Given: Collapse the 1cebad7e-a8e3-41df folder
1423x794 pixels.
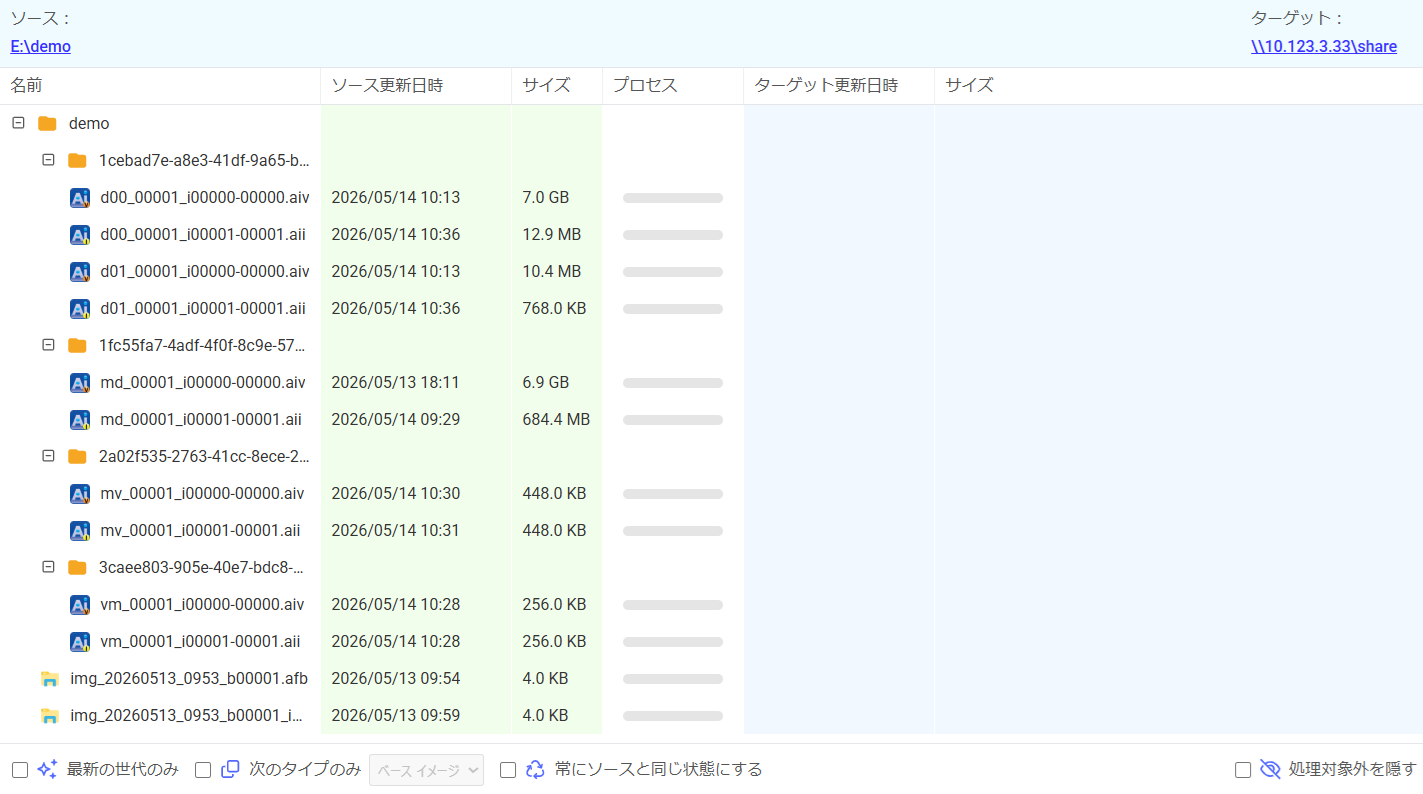Looking at the screenshot, I should click(x=48, y=160).
